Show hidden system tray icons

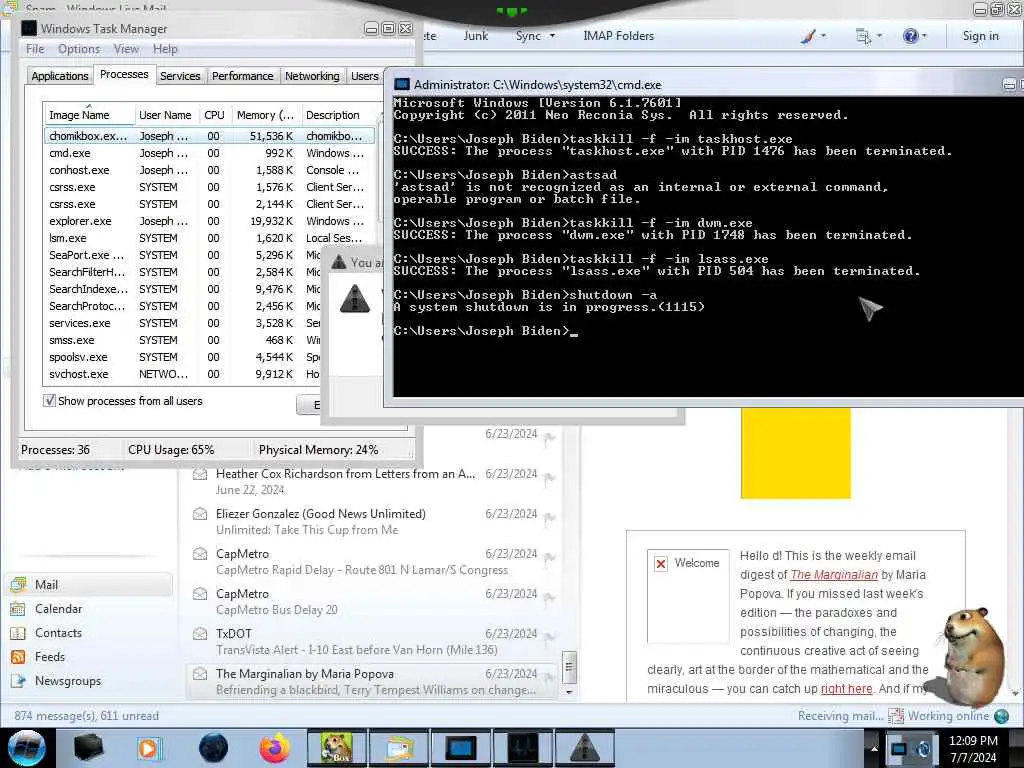coord(874,748)
